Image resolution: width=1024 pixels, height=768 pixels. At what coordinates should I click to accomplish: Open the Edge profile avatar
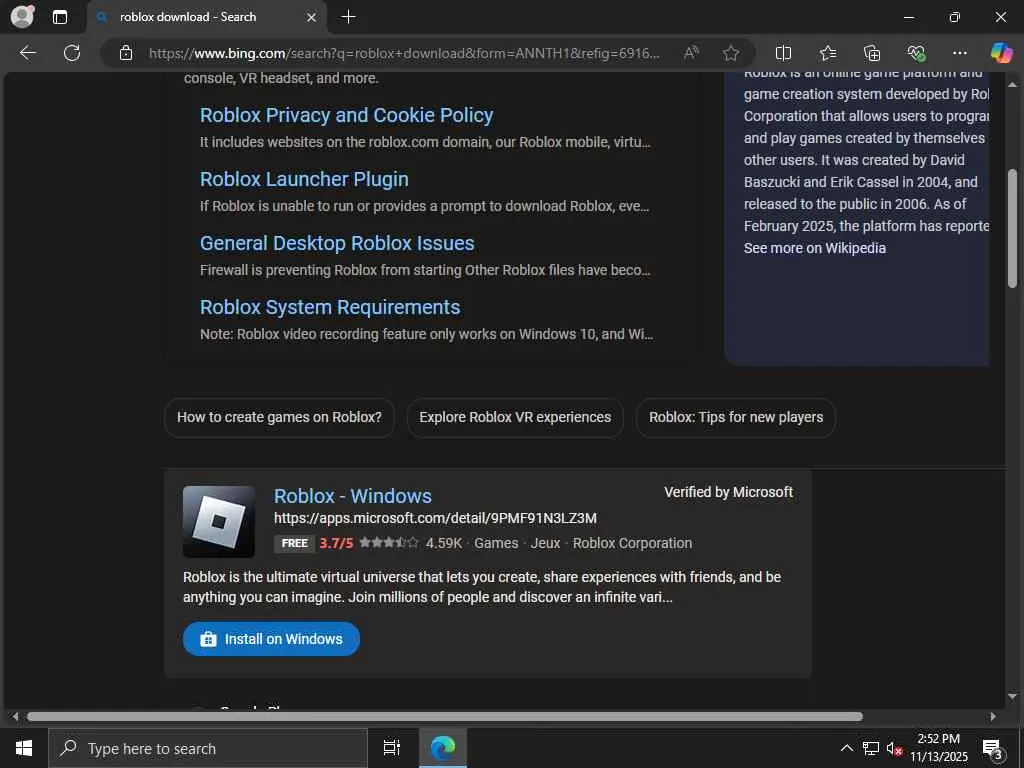point(23,16)
